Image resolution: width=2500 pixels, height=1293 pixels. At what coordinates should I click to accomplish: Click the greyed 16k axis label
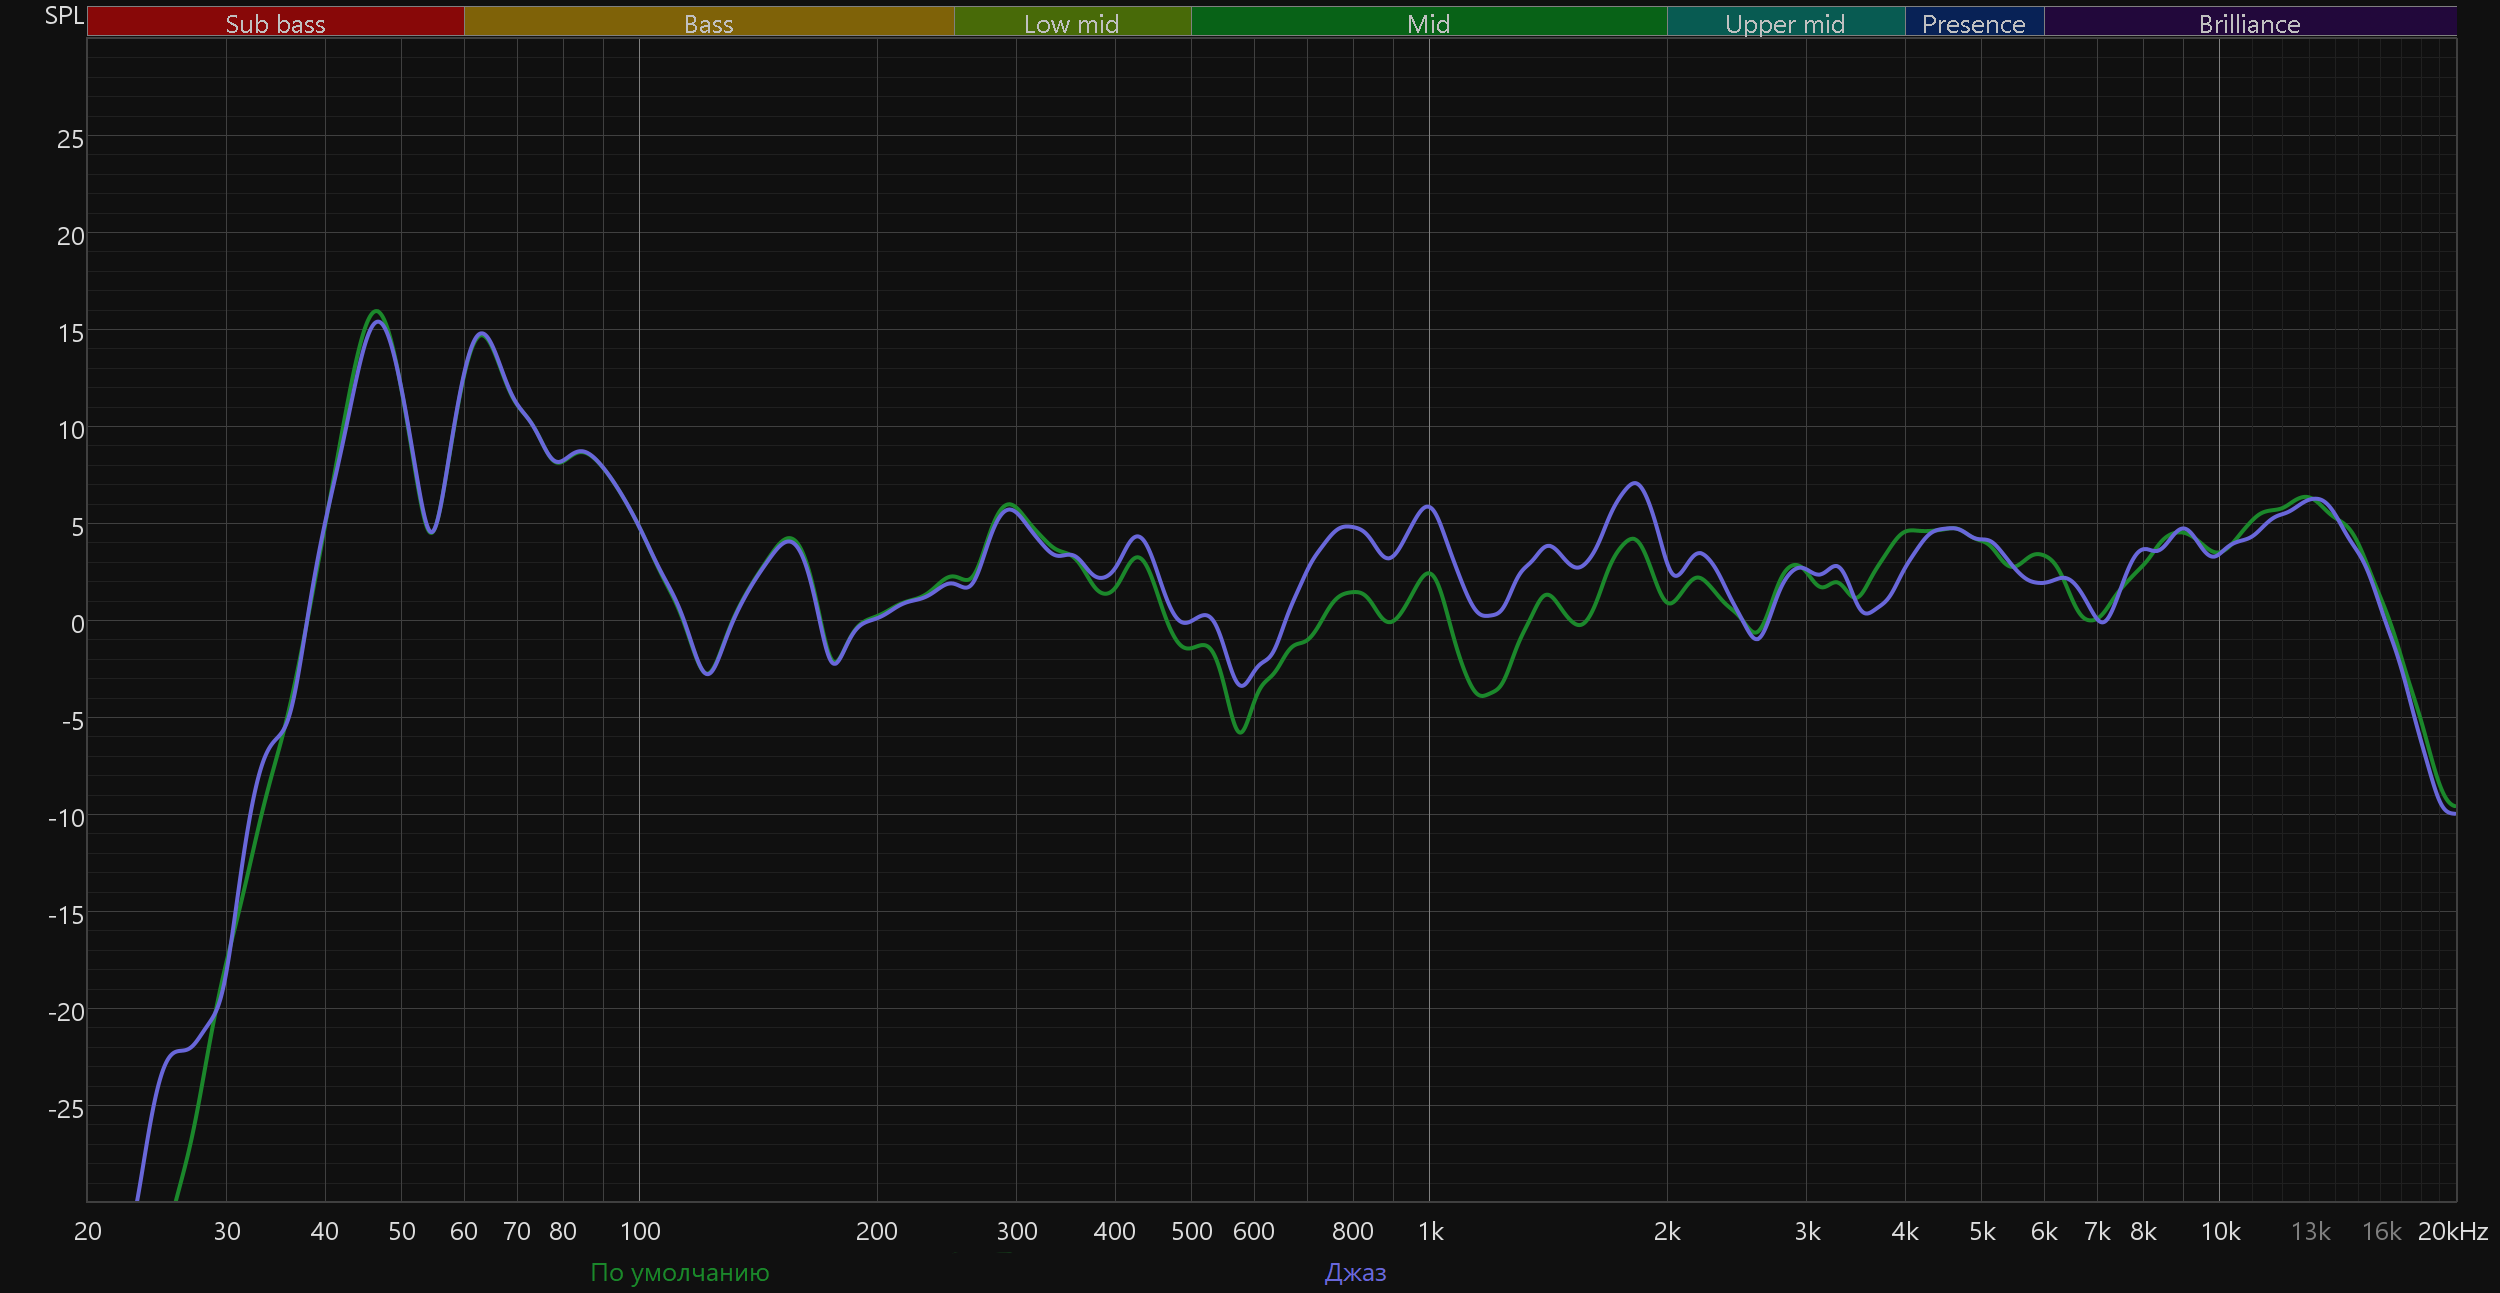(x=2381, y=1231)
